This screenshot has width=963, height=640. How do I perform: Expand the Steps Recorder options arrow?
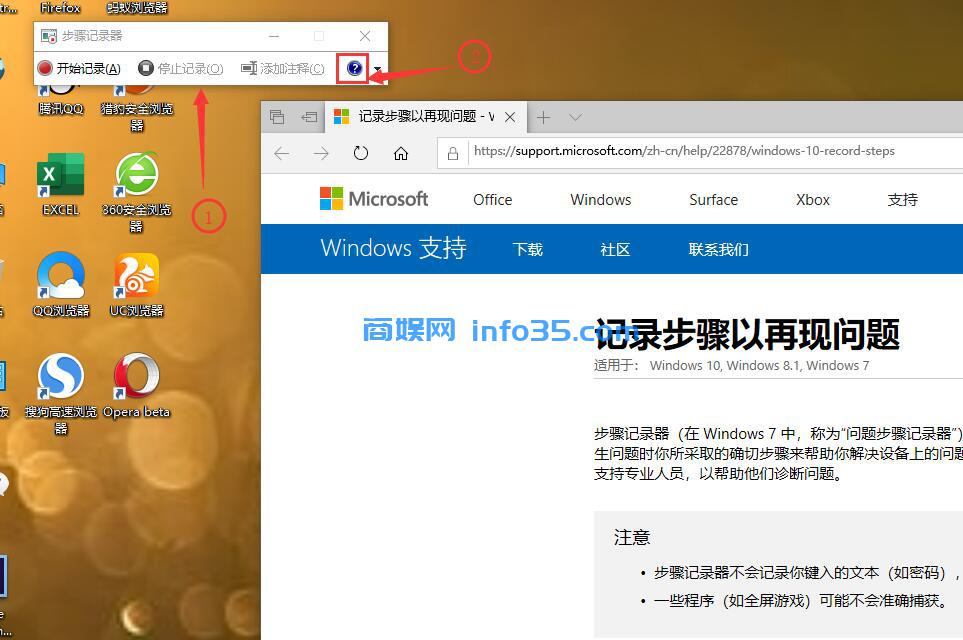coord(375,70)
